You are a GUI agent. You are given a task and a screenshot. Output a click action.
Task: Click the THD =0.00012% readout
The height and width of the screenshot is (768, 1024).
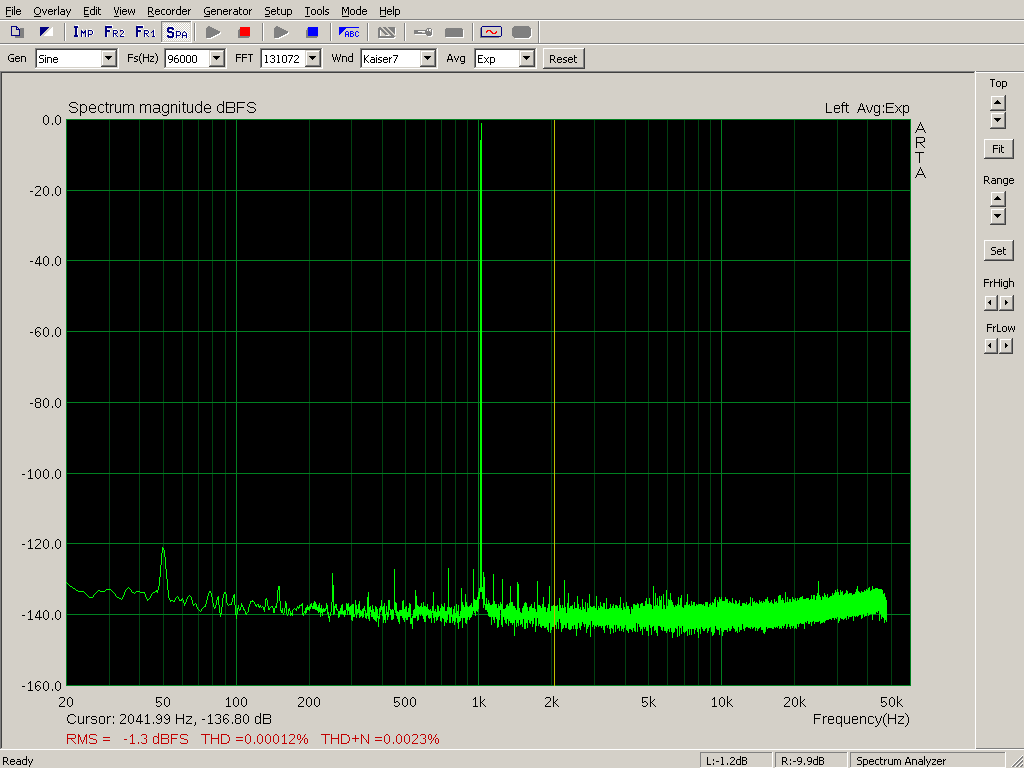[255, 739]
